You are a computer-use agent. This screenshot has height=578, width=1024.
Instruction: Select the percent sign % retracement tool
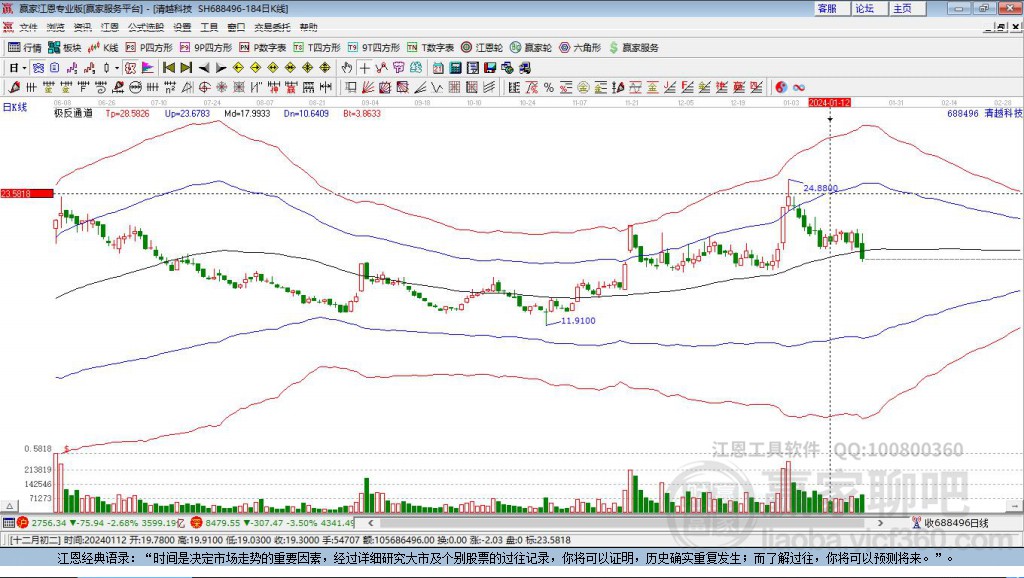[549, 88]
